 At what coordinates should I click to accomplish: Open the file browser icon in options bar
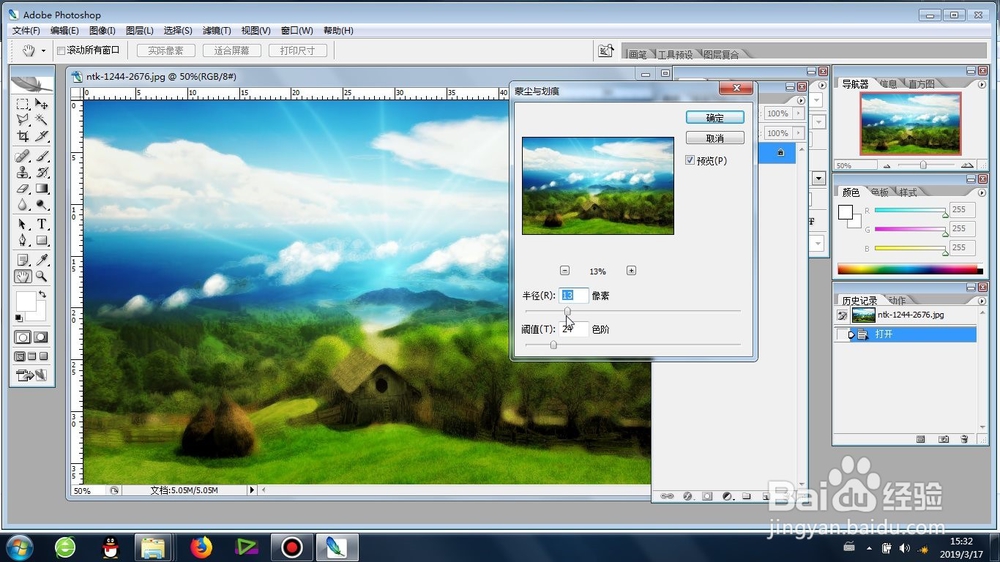coord(606,50)
